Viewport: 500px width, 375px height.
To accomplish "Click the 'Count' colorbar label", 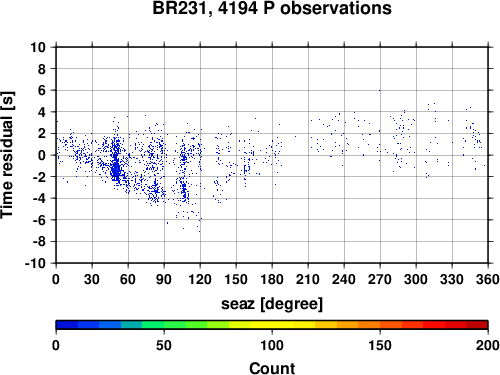I will tap(272, 368).
